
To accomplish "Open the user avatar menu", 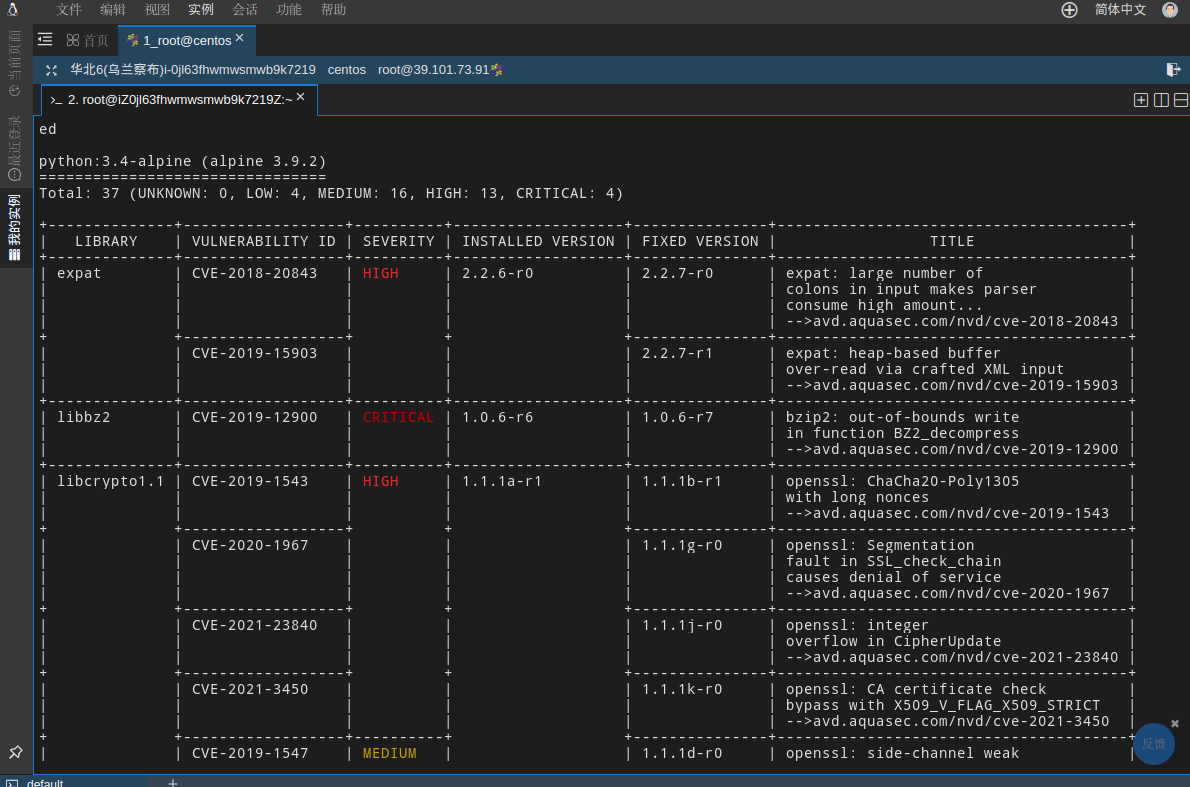I will [x=1170, y=10].
